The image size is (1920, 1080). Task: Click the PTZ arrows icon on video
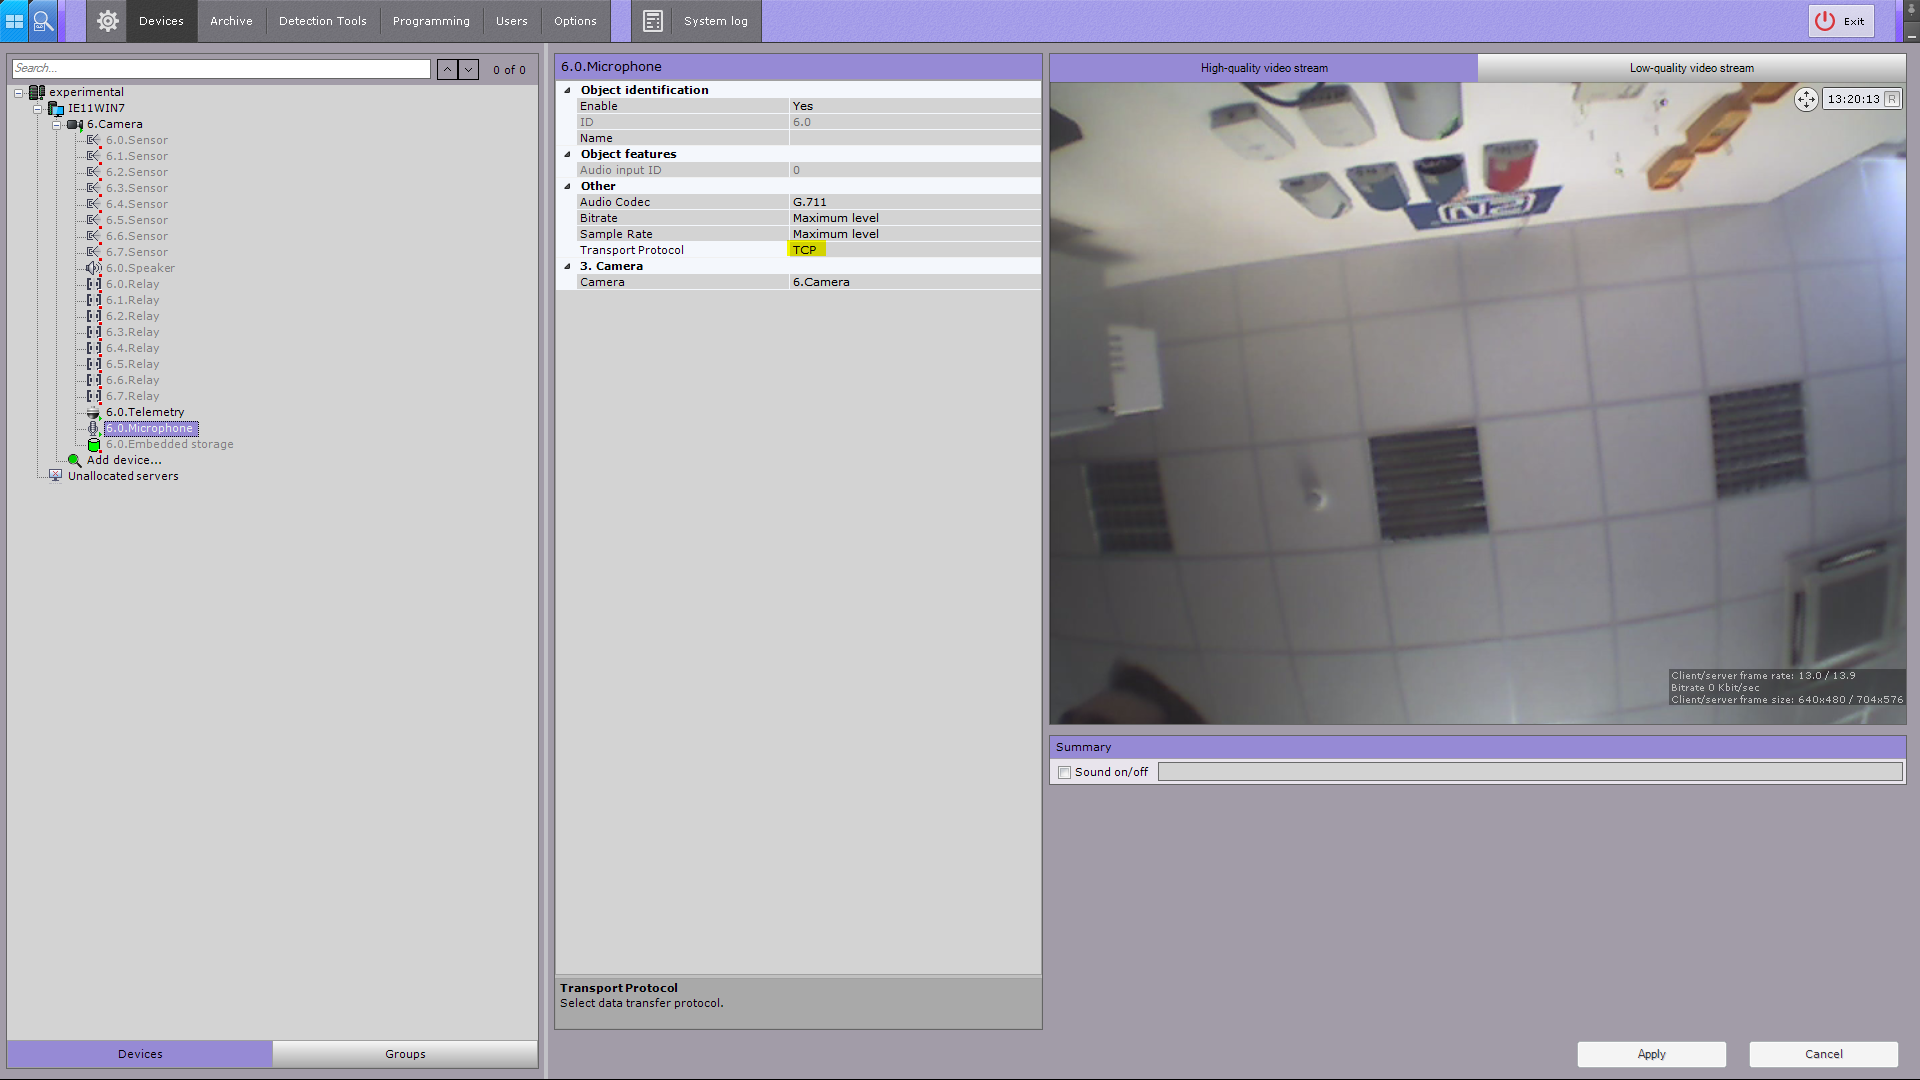tap(1806, 99)
